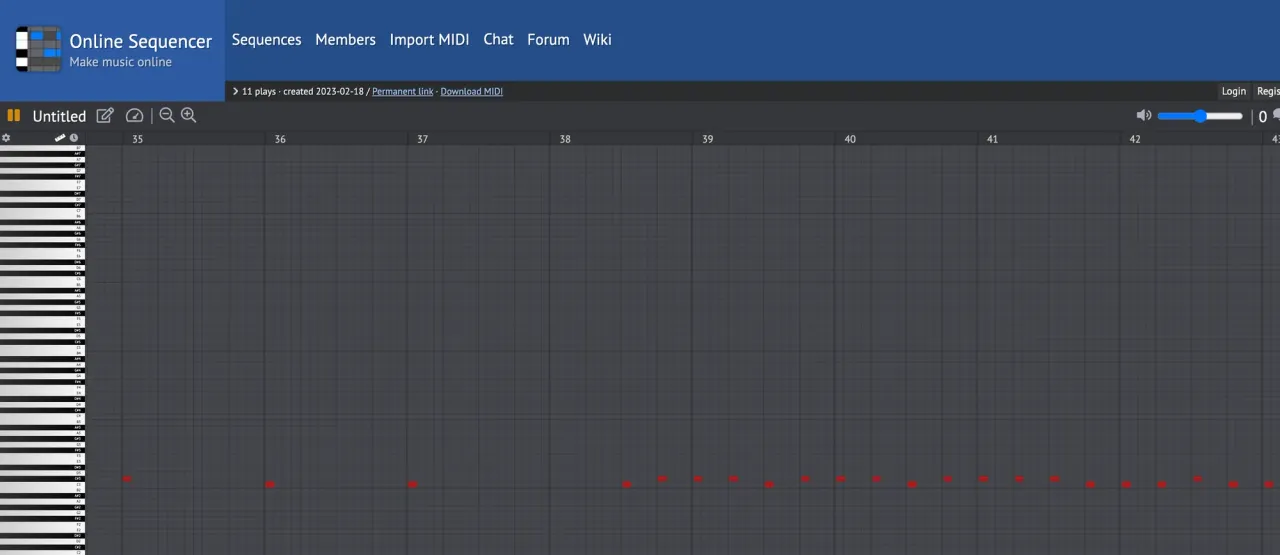Viewport: 1280px width, 555px height.
Task: Click the comment count '0'
Action: (x=1262, y=117)
